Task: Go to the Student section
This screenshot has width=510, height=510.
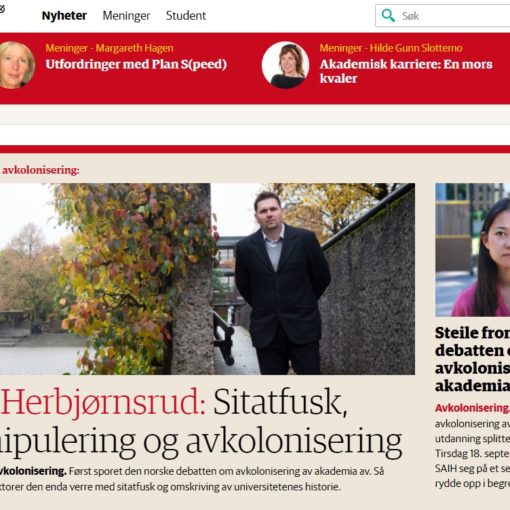Action: (x=186, y=15)
